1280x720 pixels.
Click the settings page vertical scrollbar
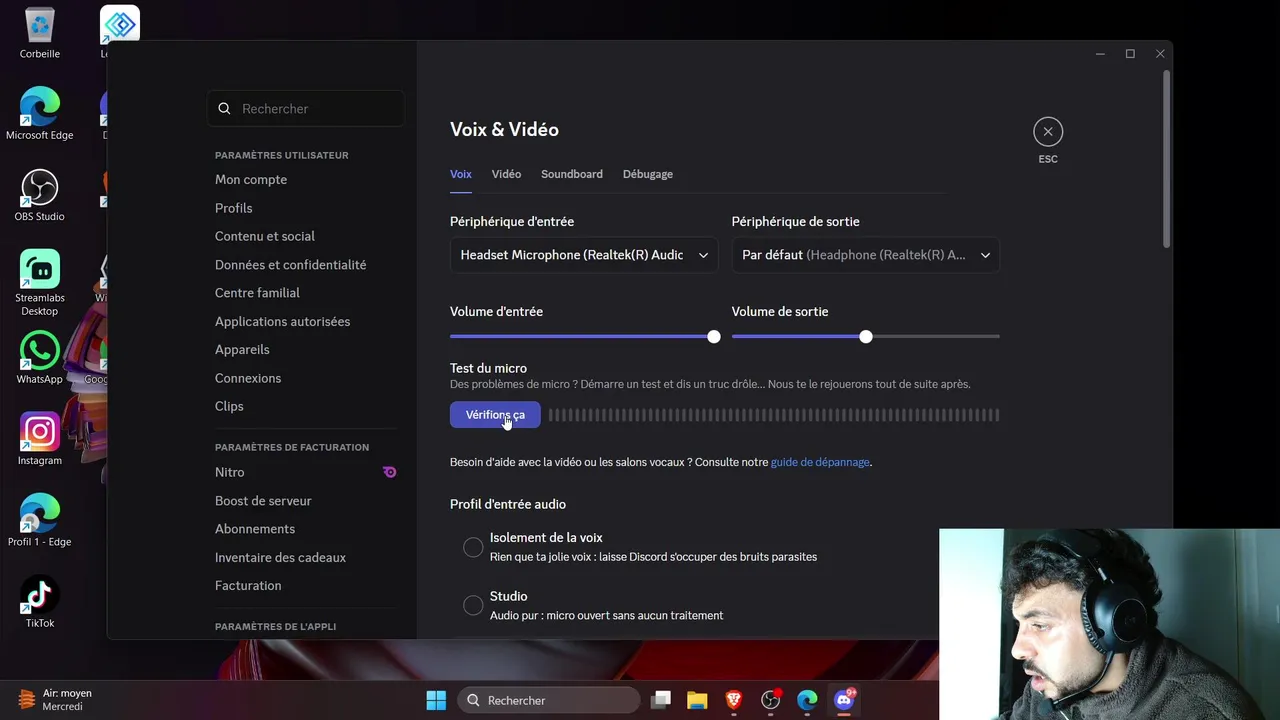coord(1166,160)
